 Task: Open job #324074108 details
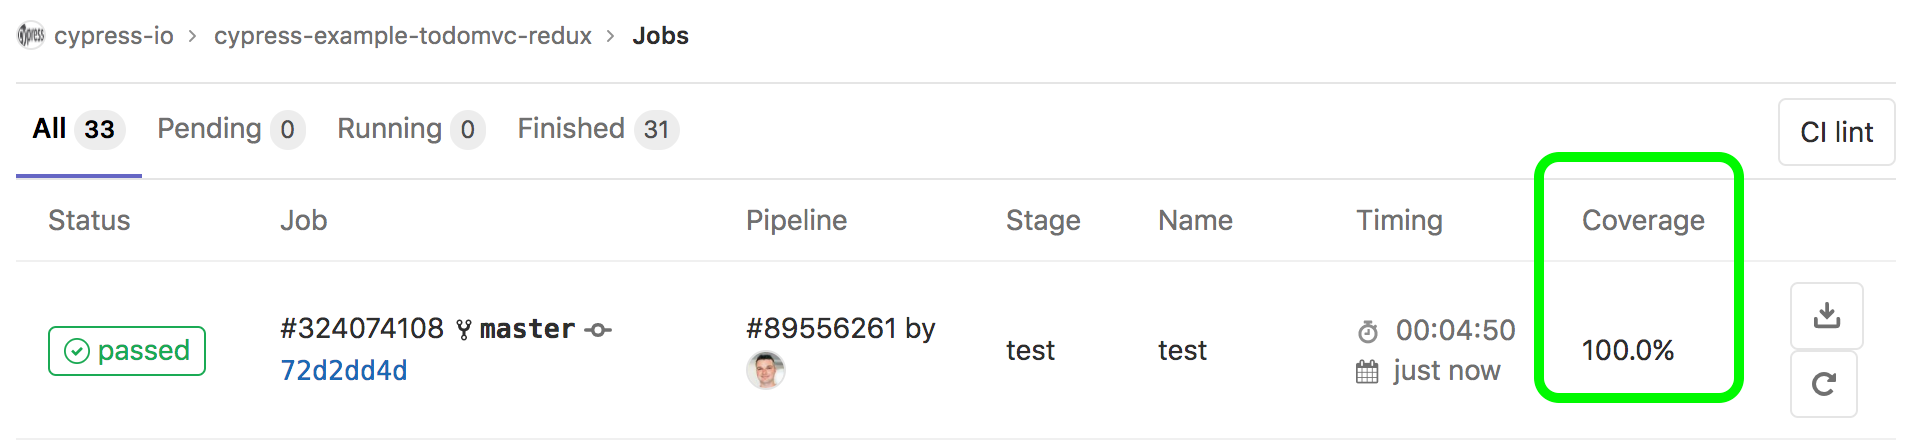[362, 328]
